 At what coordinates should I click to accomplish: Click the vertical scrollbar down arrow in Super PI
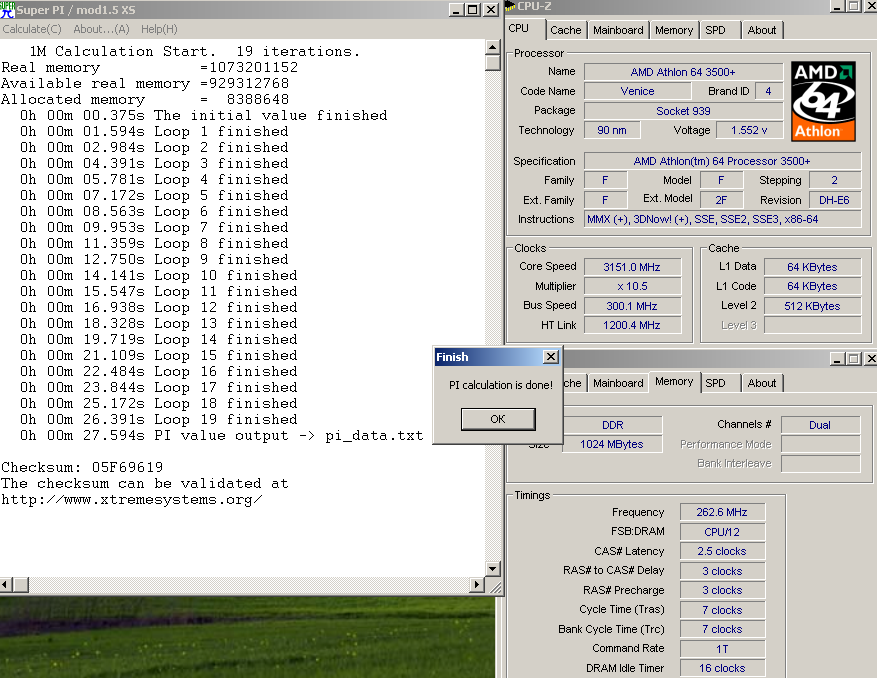tap(493, 569)
